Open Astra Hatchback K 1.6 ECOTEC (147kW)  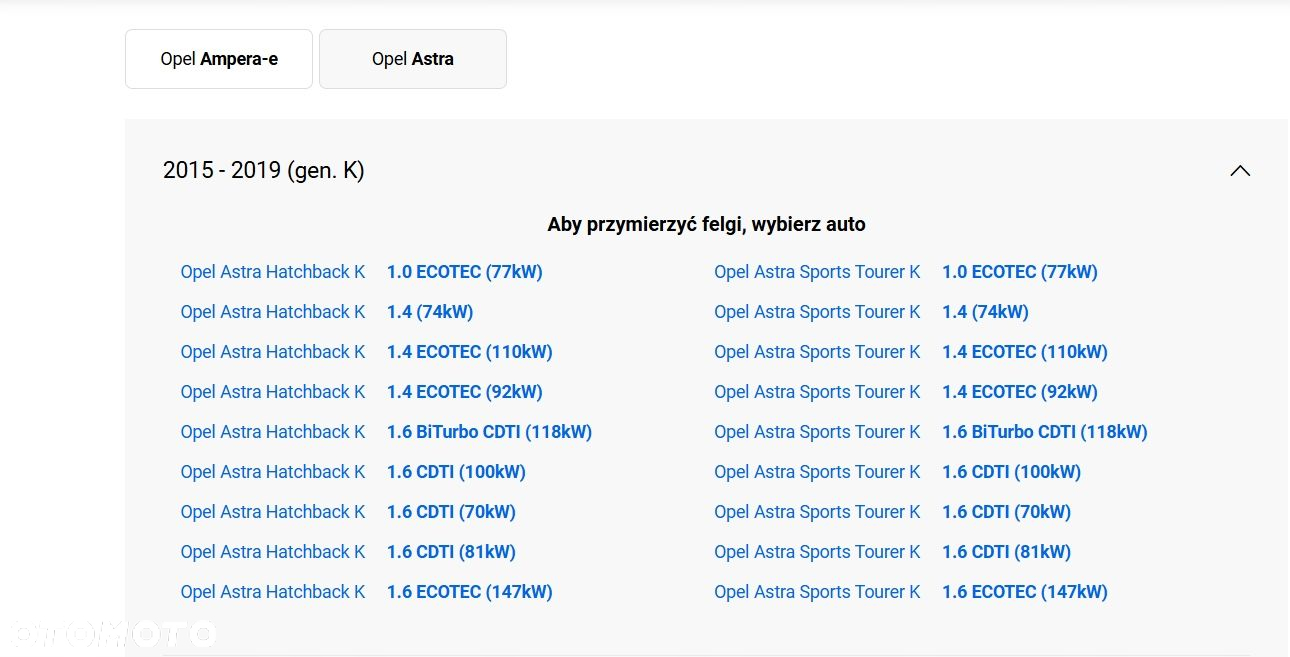[x=367, y=592]
